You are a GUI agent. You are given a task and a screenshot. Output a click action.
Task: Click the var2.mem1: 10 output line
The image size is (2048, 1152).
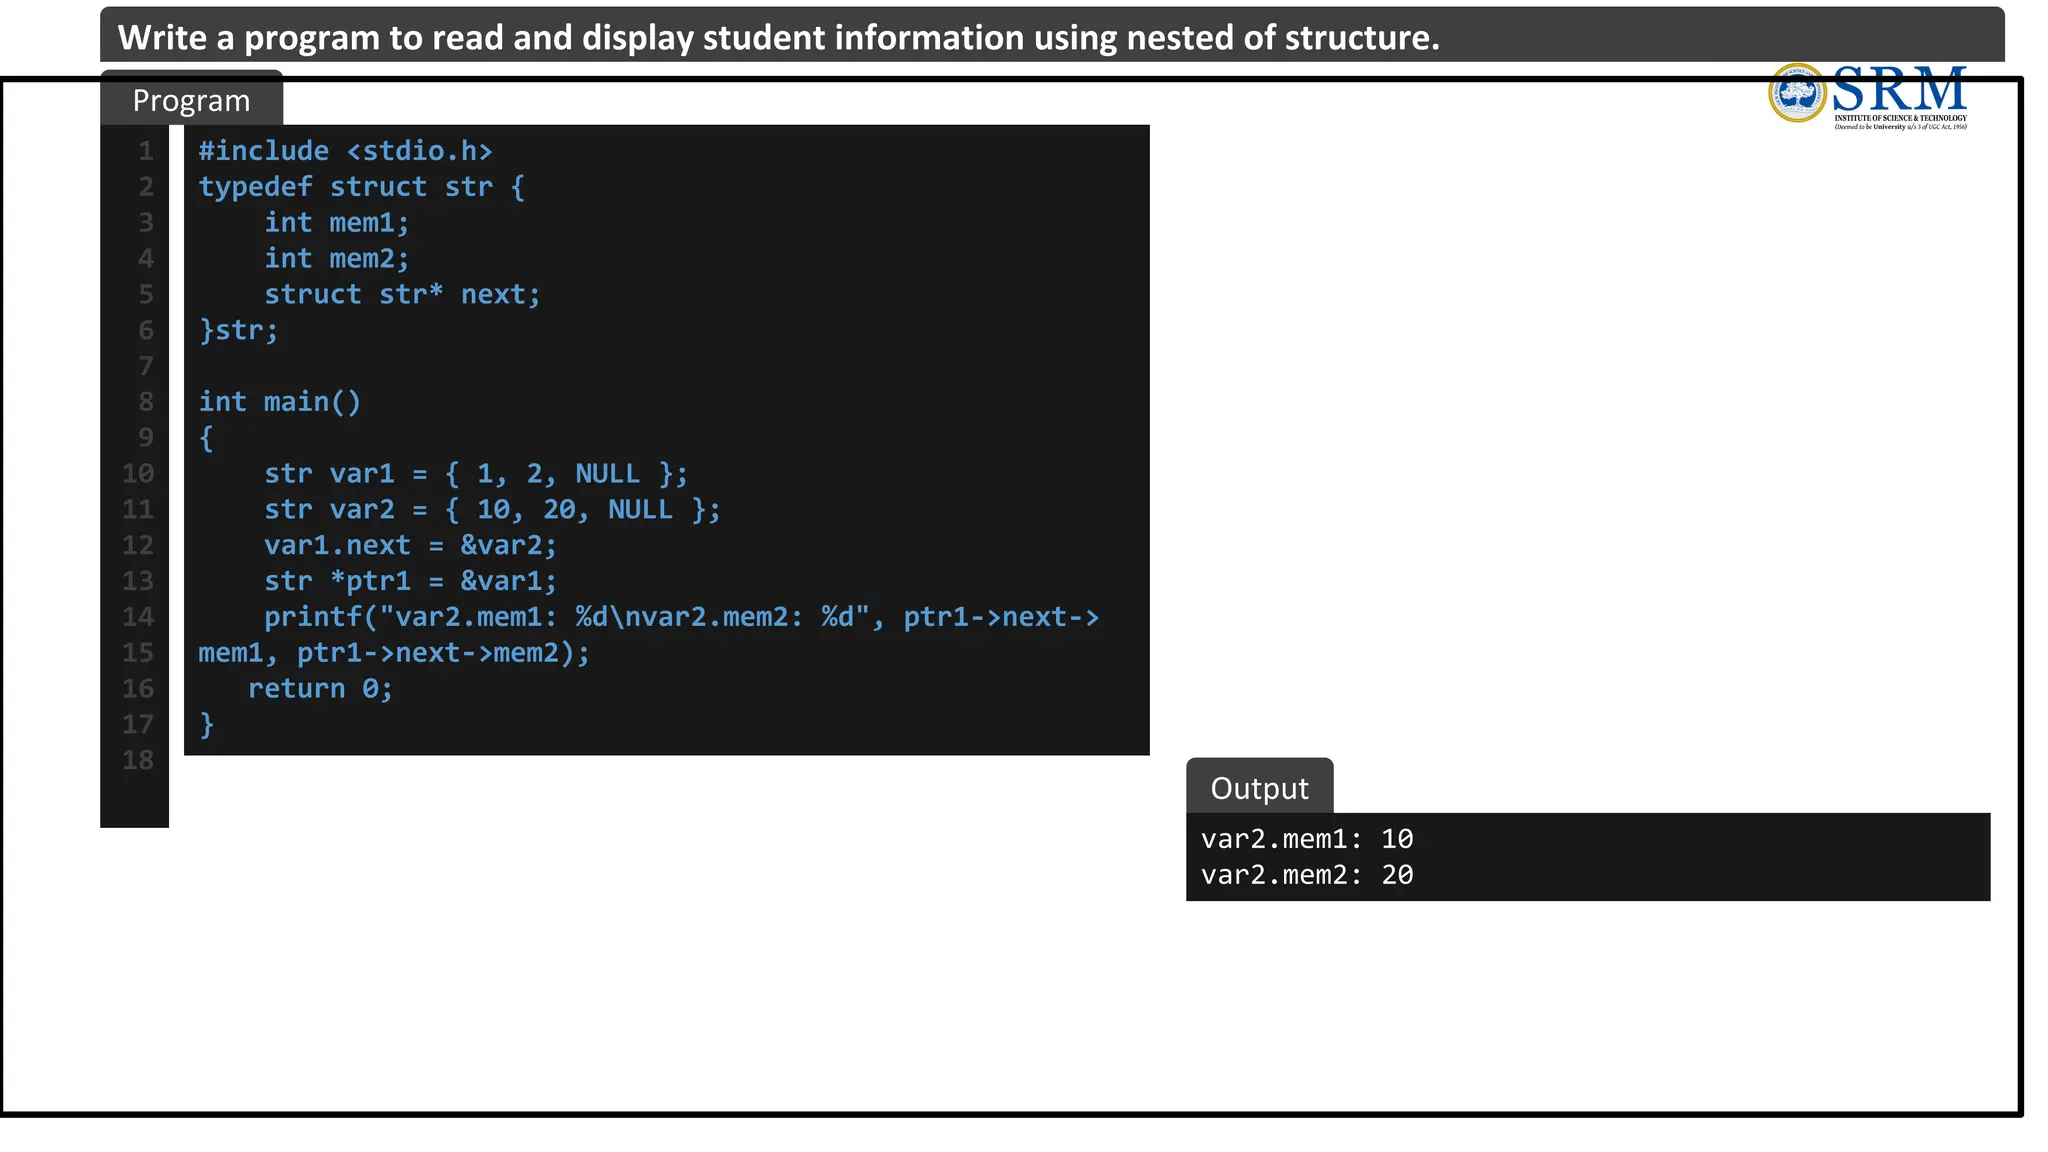tap(1307, 839)
